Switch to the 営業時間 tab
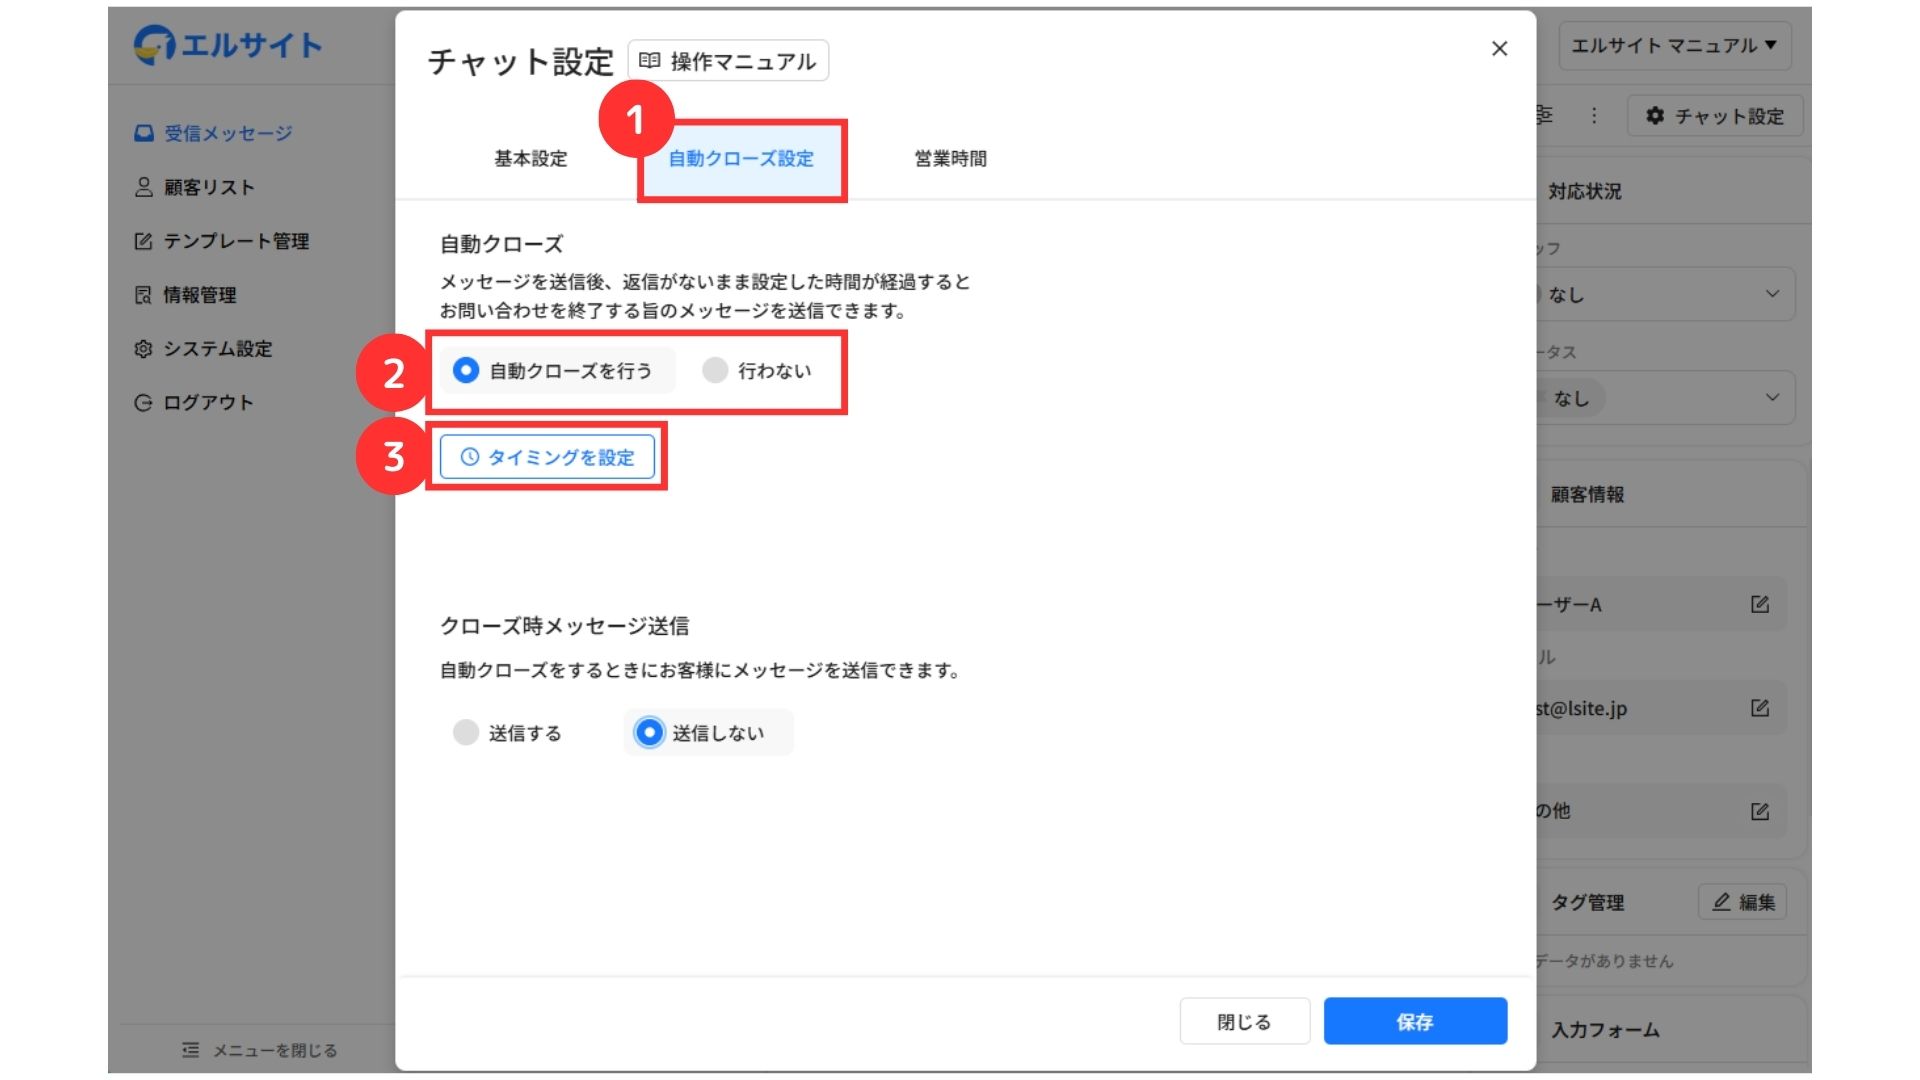The height and width of the screenshot is (1080, 1920). coord(950,159)
